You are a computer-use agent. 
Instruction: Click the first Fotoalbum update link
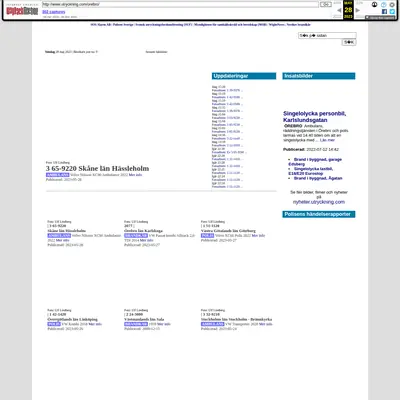click(x=227, y=90)
